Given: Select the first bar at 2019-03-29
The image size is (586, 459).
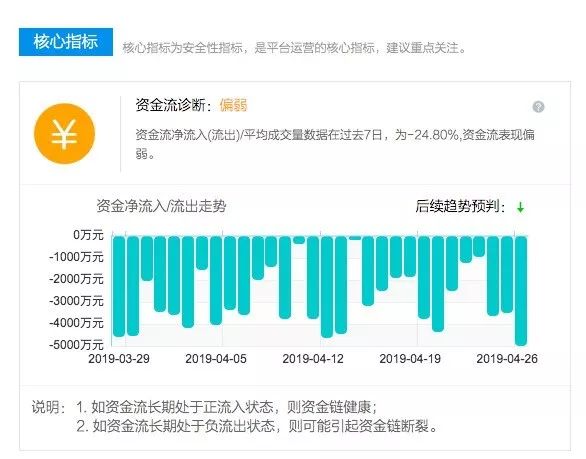Looking at the screenshot, I should tap(118, 286).
